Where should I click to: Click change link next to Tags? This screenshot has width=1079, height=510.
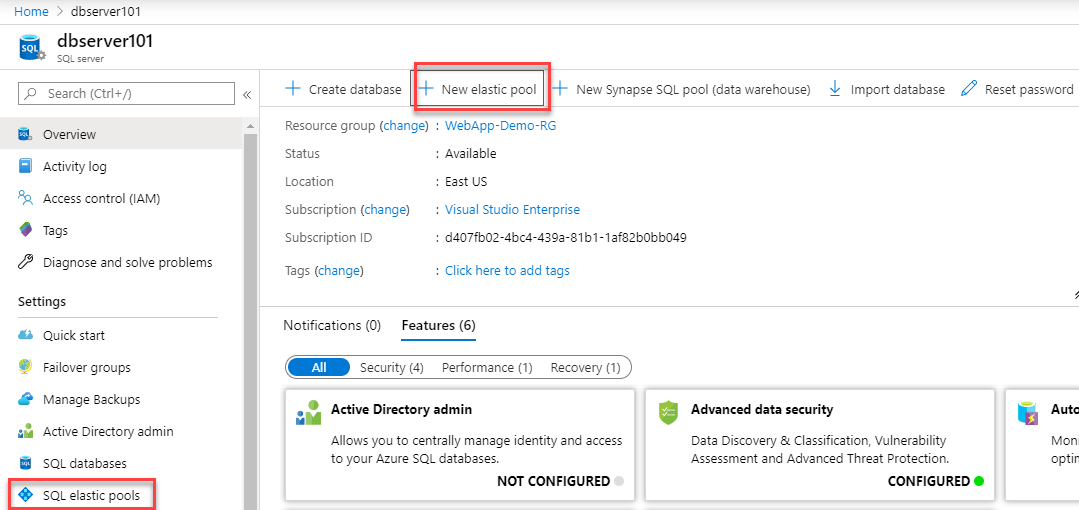[339, 270]
